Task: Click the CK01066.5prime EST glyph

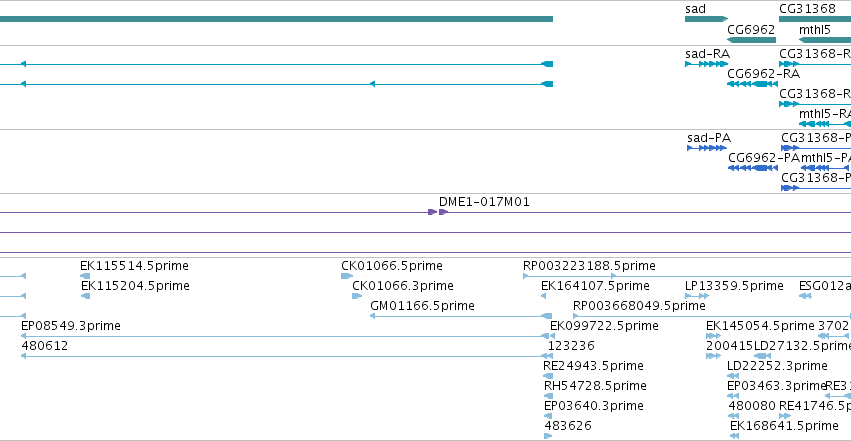Action: pos(347,276)
